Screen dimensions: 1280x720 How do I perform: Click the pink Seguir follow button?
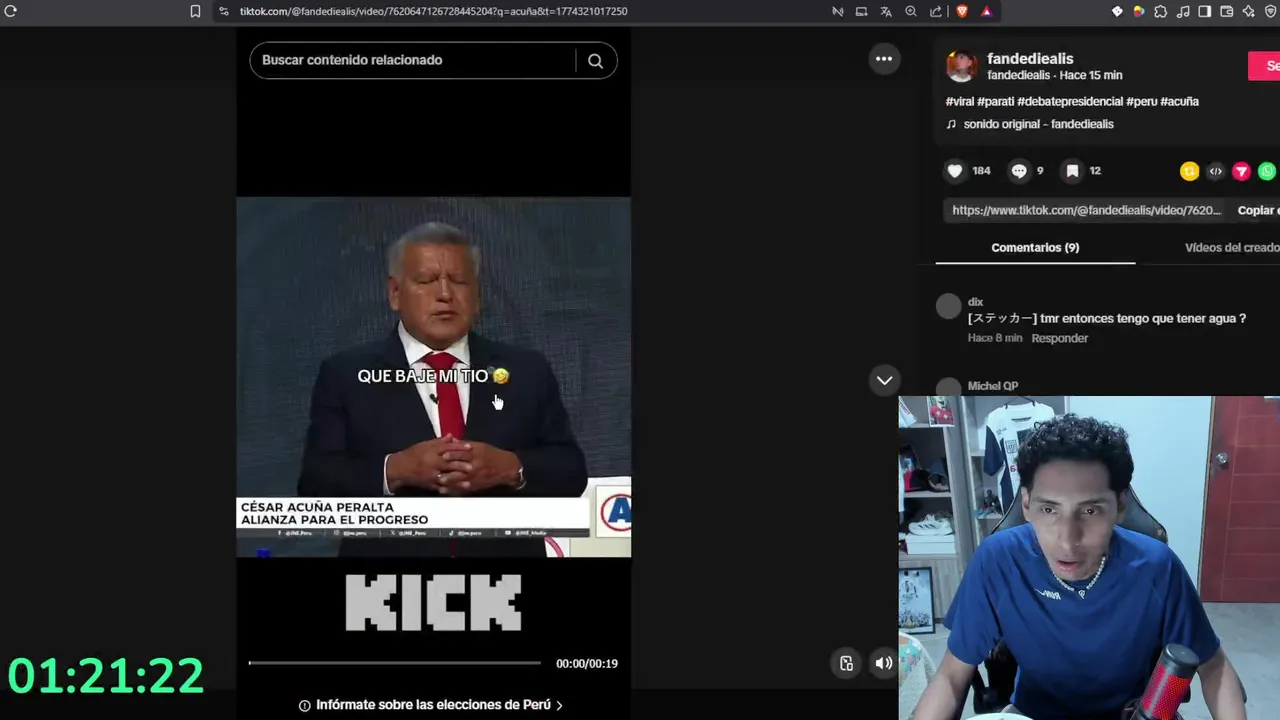tap(1264, 66)
